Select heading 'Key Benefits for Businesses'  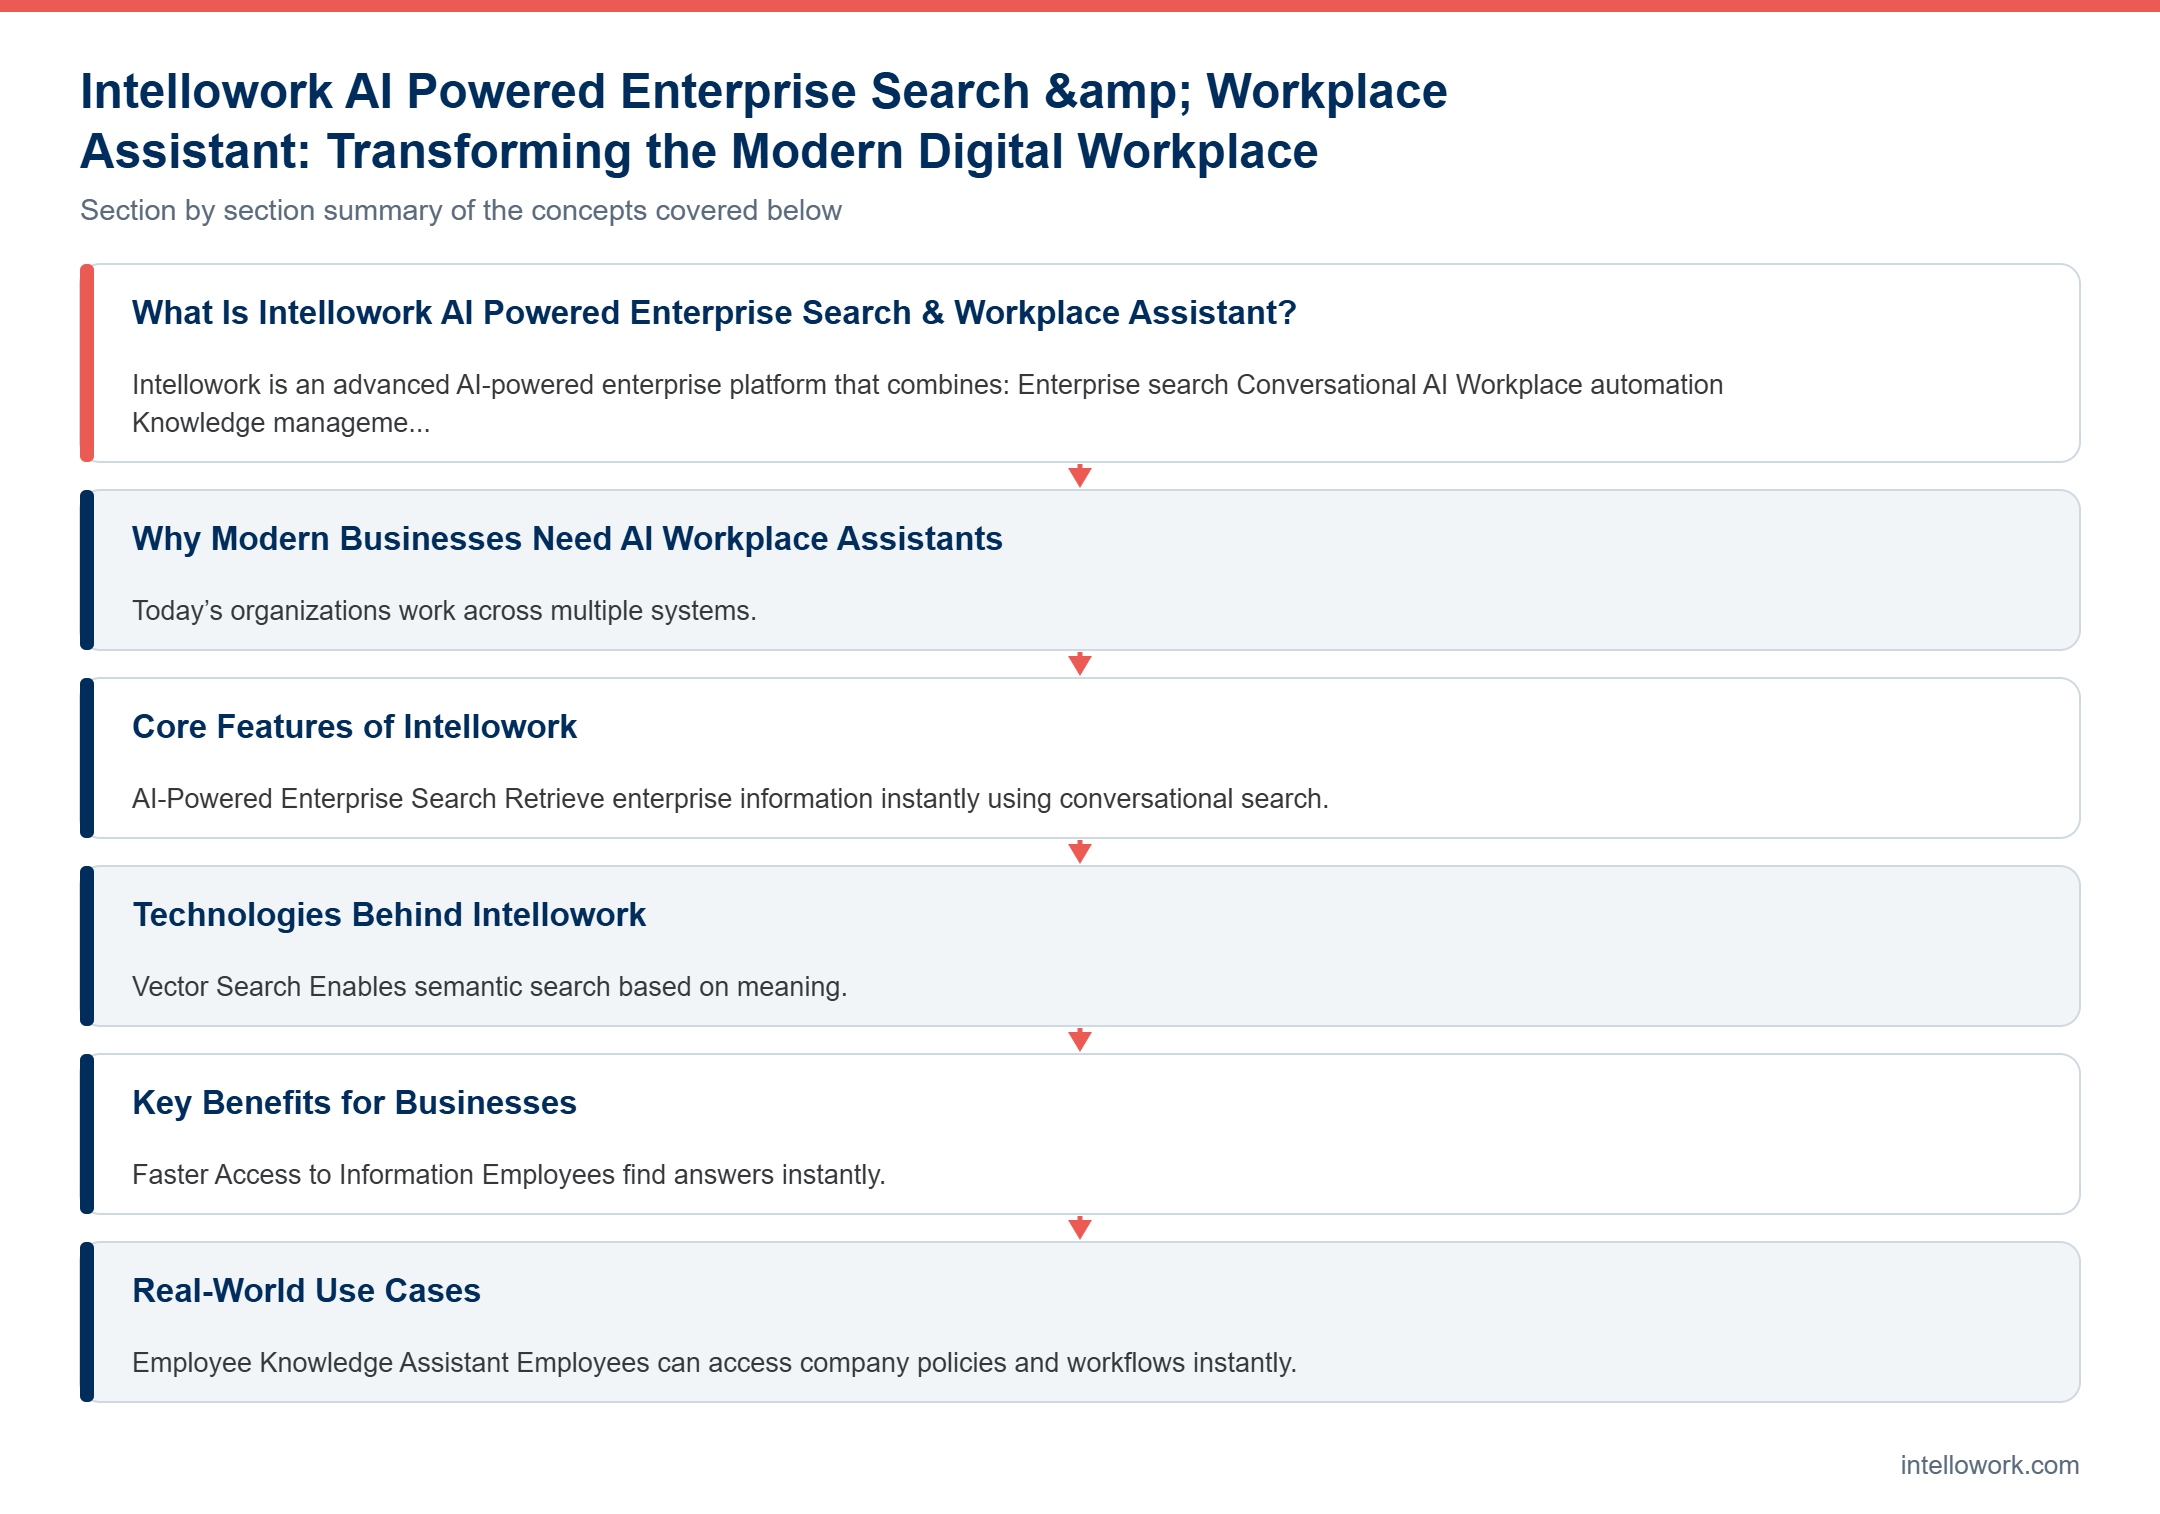(354, 1103)
